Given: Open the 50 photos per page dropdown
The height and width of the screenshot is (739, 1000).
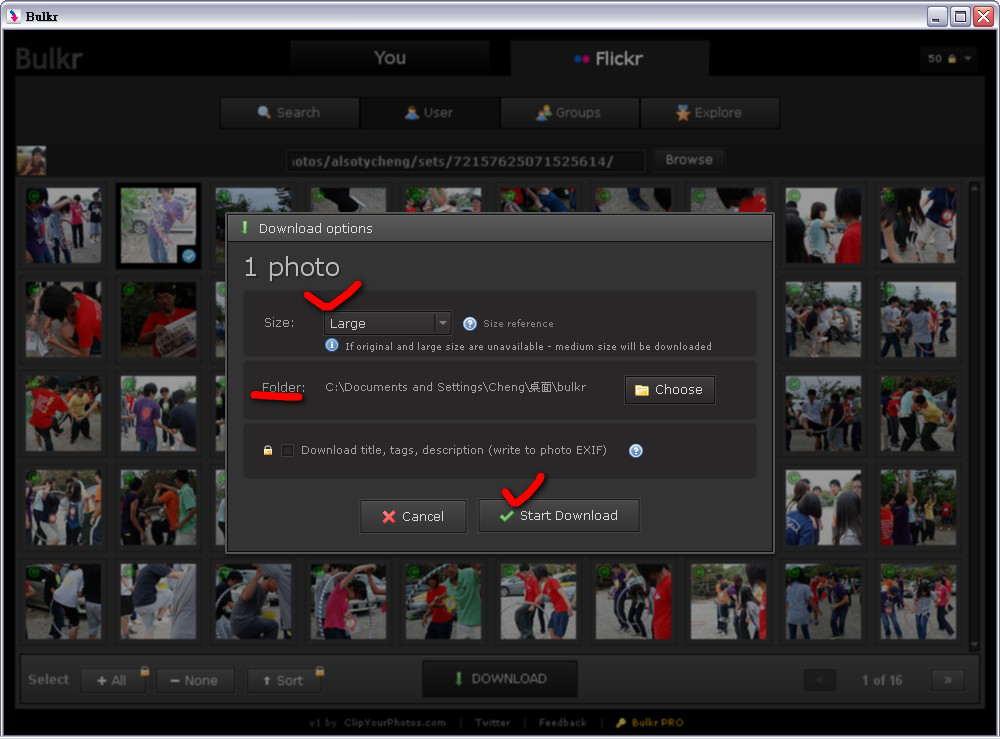Looking at the screenshot, I should [x=949, y=59].
